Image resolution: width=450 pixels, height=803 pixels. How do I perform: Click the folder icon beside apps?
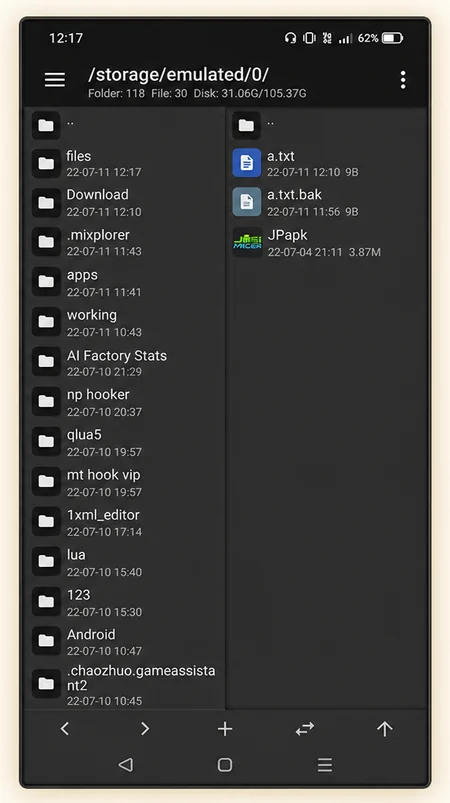click(46, 282)
